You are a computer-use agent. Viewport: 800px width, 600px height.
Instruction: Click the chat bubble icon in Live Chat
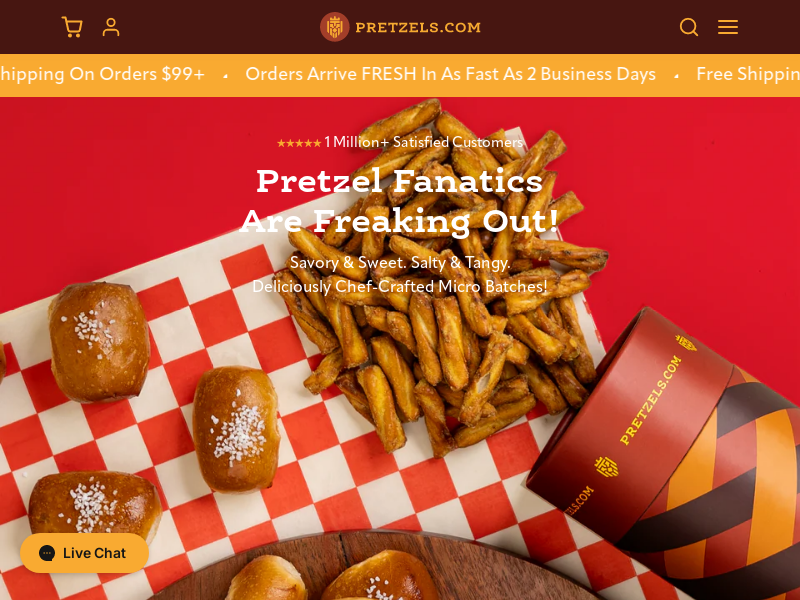pos(47,553)
